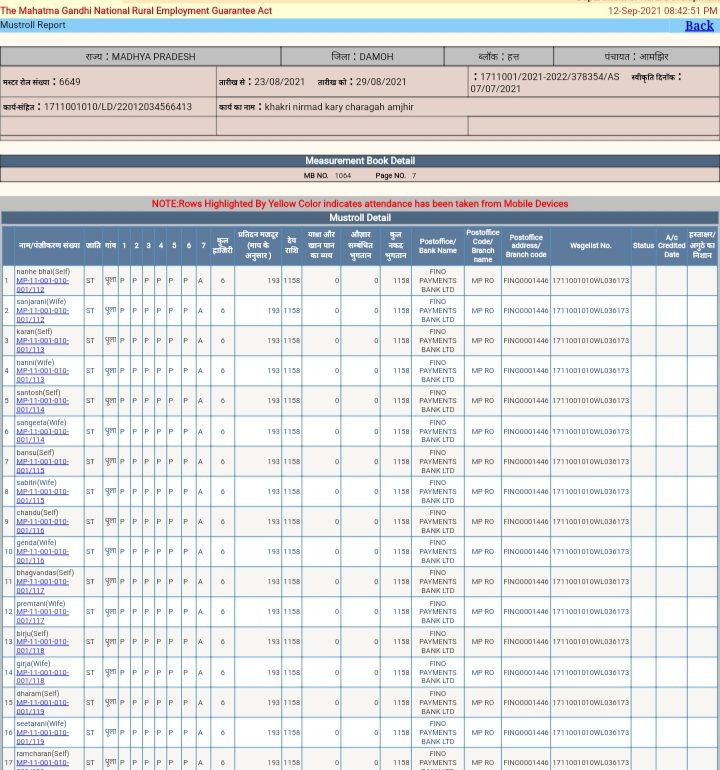Screen dimensions: 720x770
Task: Open birju(Self) registration number link
Action: pyautogui.click(x=42, y=646)
